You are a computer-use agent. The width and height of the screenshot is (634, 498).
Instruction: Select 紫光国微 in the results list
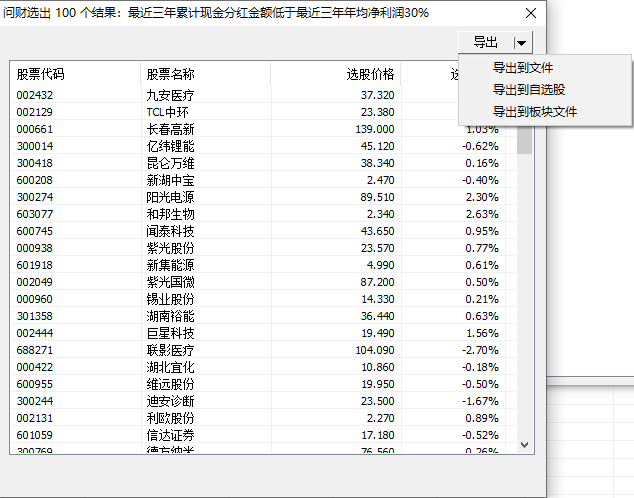[x=170, y=282]
